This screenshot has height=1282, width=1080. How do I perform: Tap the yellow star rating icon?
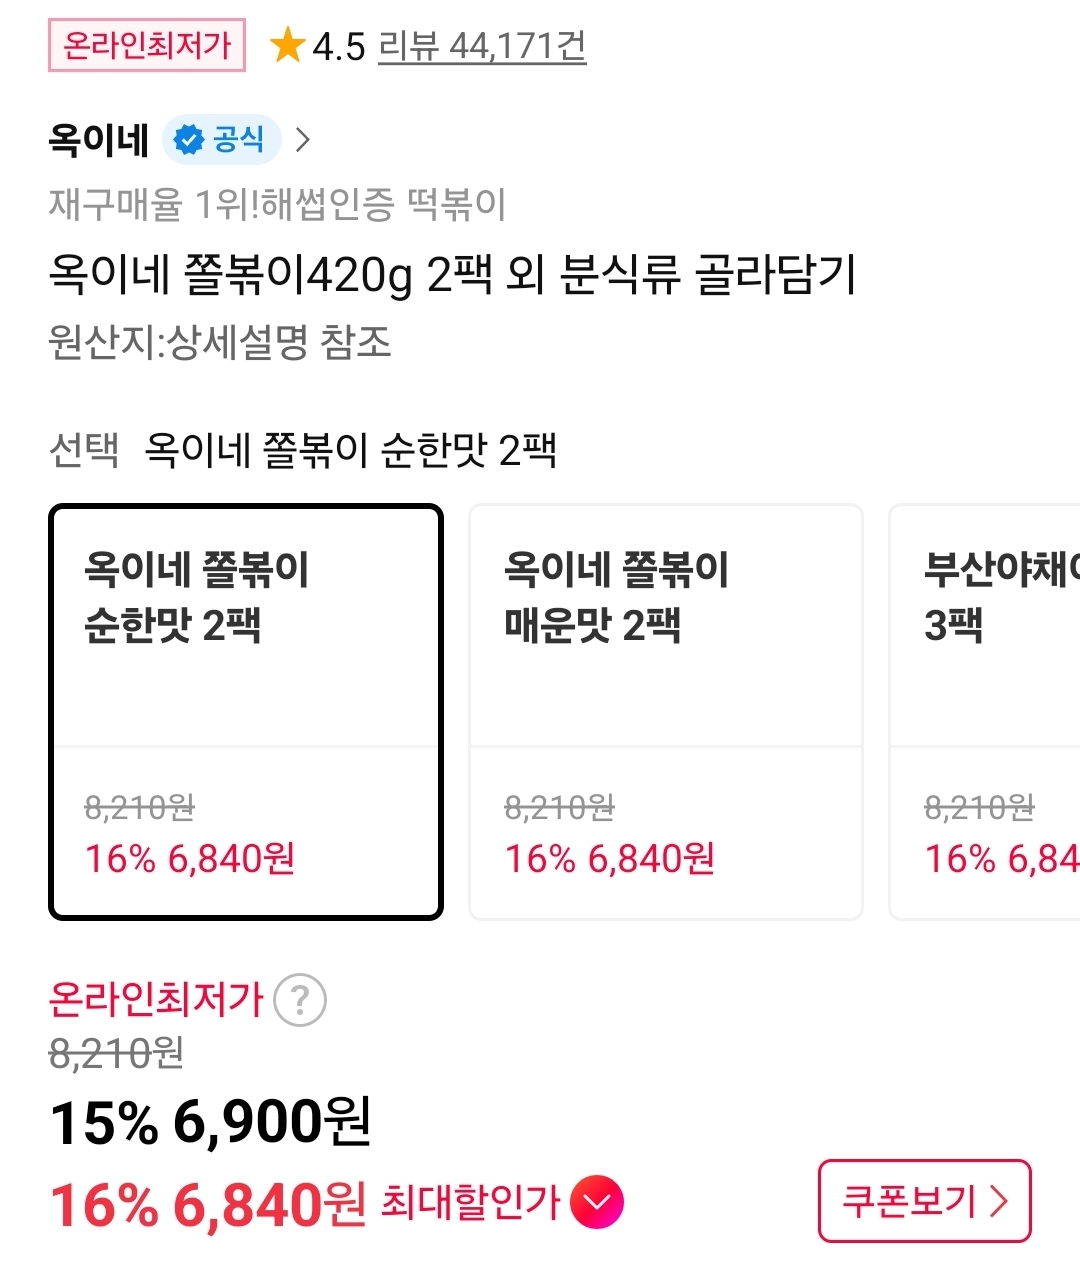click(x=287, y=46)
